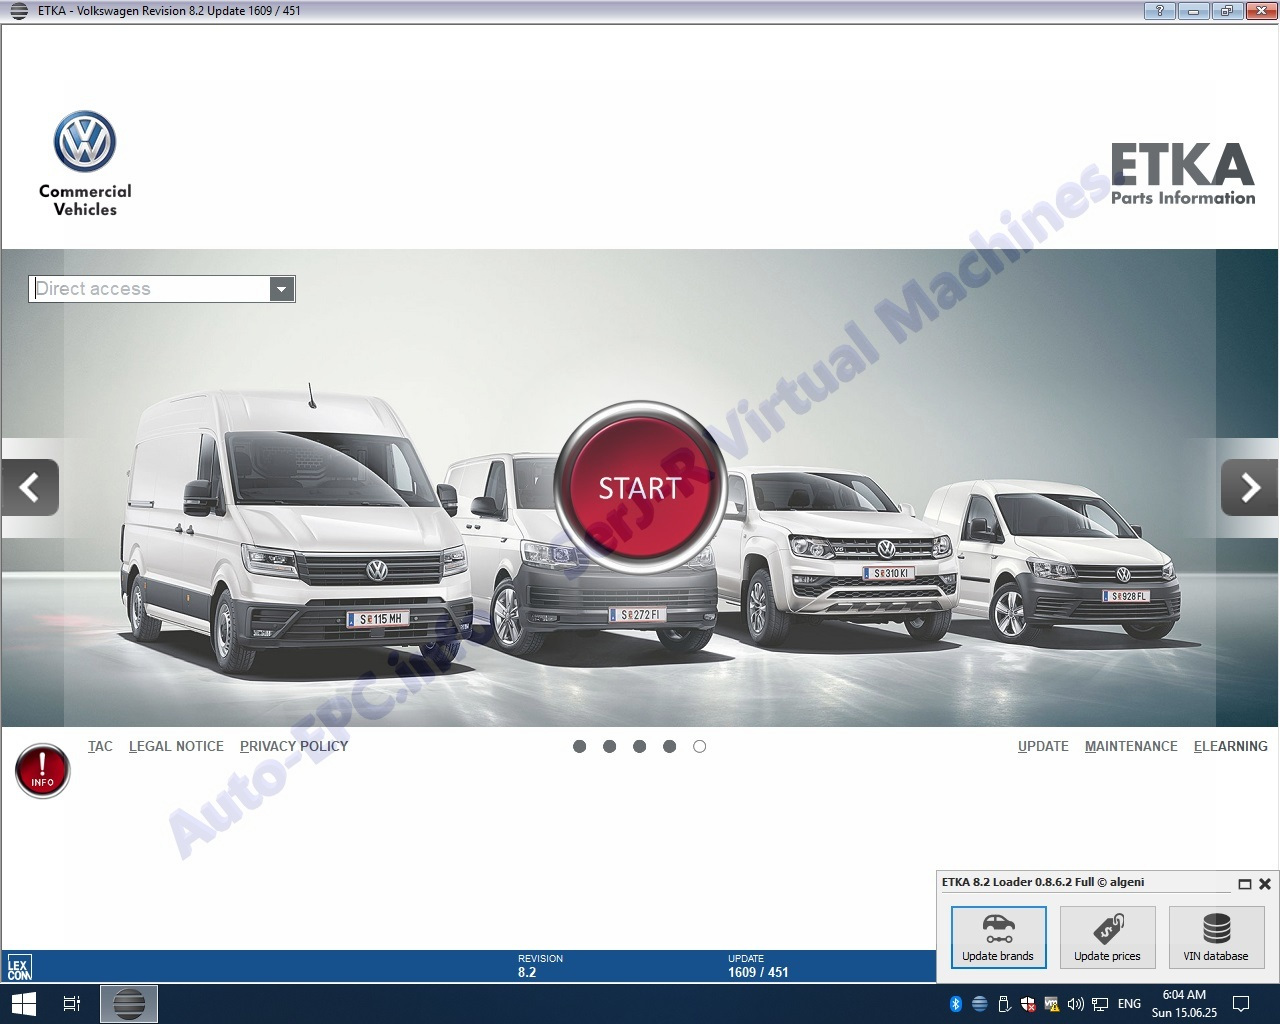Select the third carousel dot indicator
The image size is (1280, 1024).
click(x=639, y=746)
